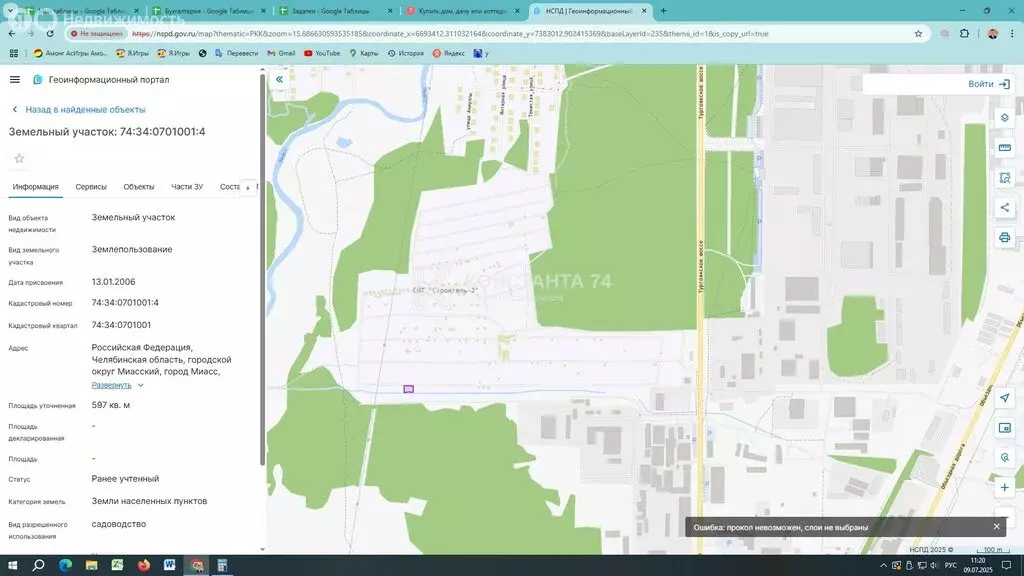Switch to the Купить дом, дачу tab

click(x=462, y=11)
